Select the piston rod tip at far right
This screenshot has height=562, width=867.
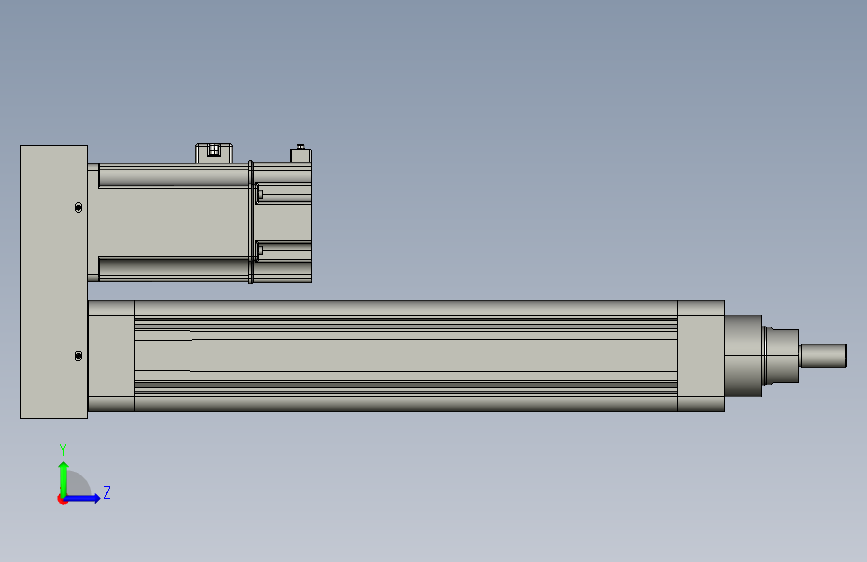coord(823,356)
